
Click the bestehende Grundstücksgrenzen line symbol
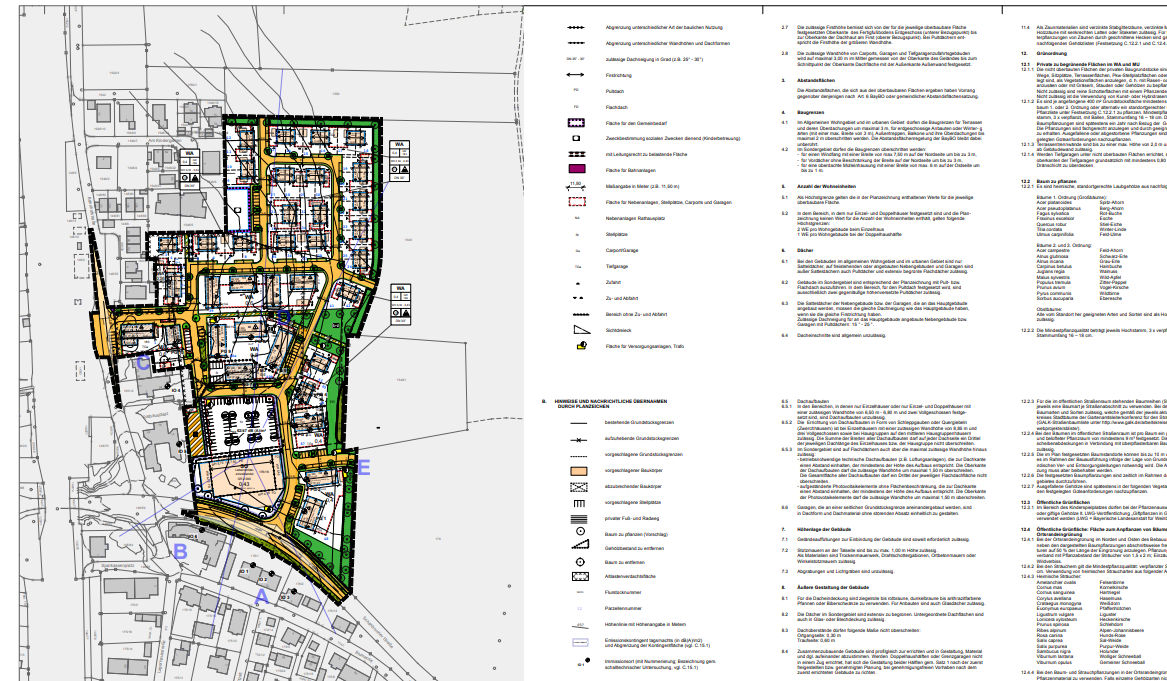pos(578,423)
